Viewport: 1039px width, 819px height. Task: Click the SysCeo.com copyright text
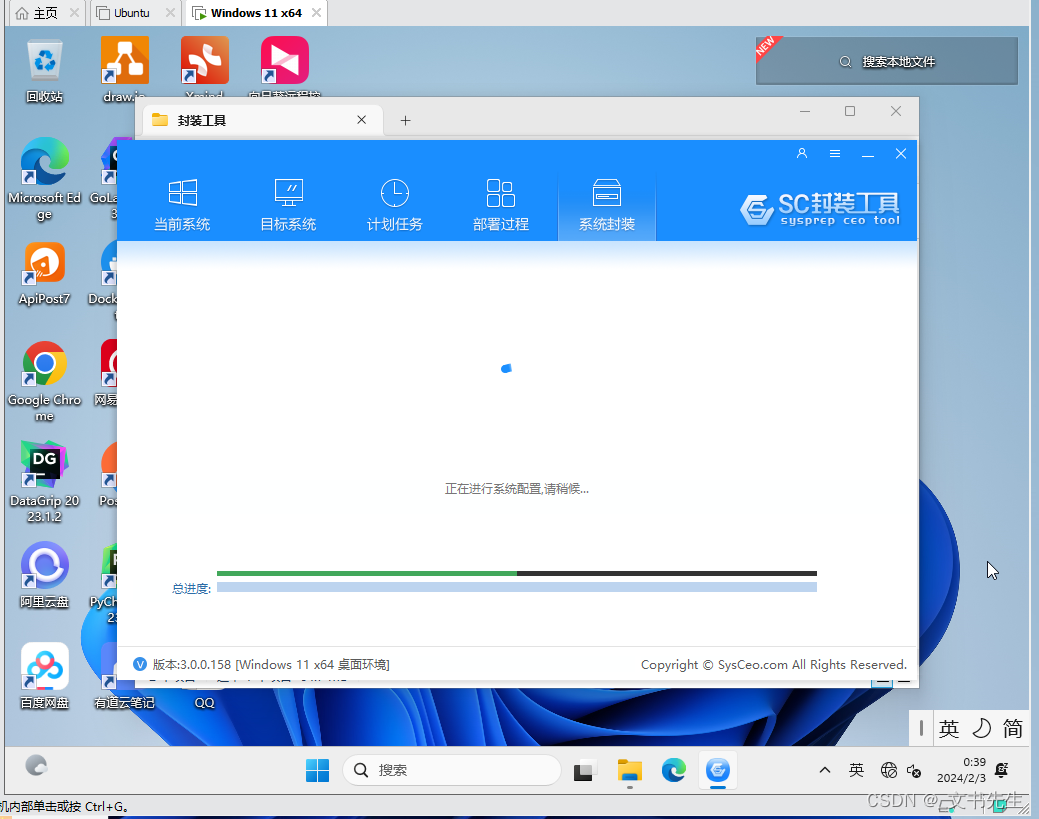tap(773, 665)
